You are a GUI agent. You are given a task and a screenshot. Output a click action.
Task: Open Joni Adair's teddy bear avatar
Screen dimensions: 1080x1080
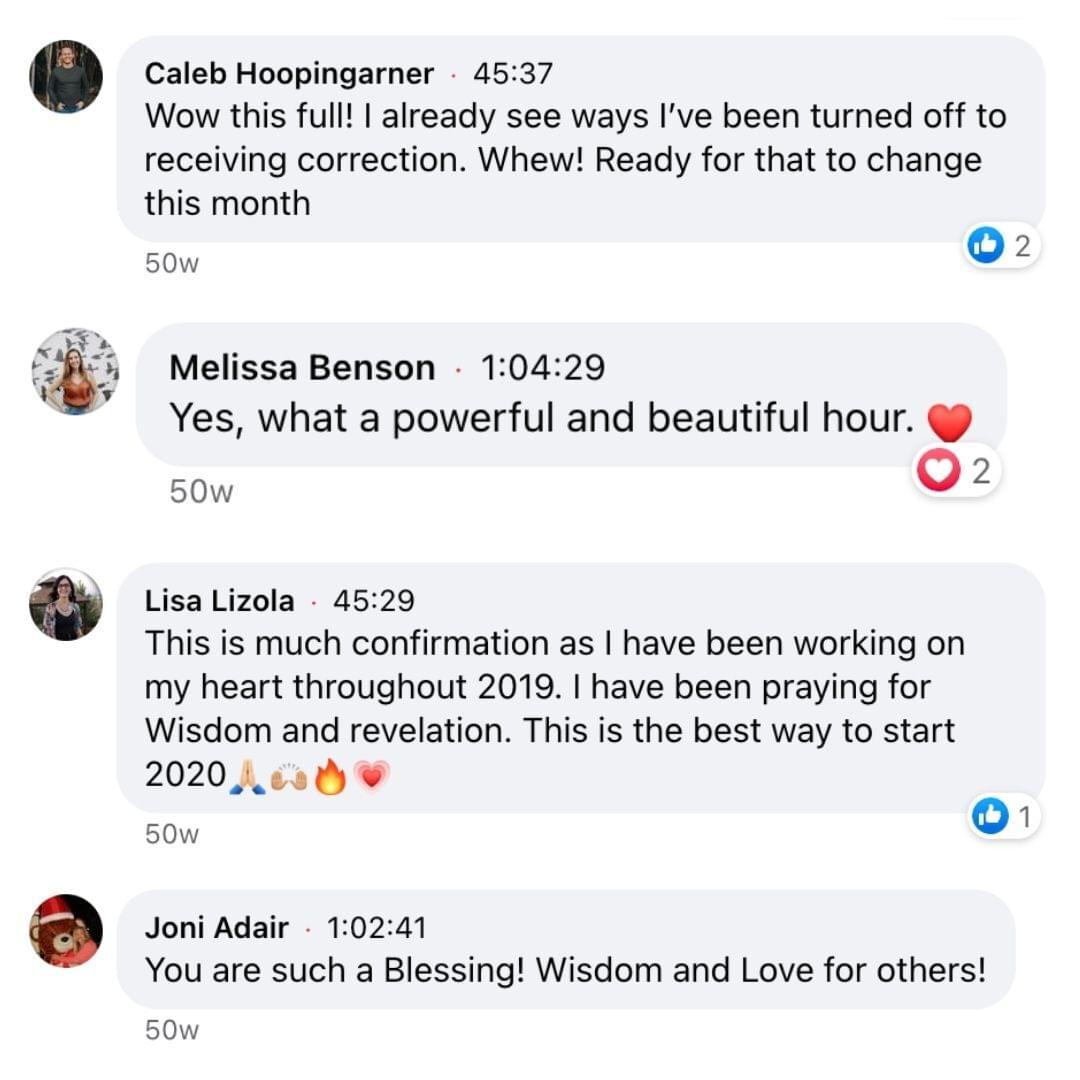pyautogui.click(x=66, y=931)
